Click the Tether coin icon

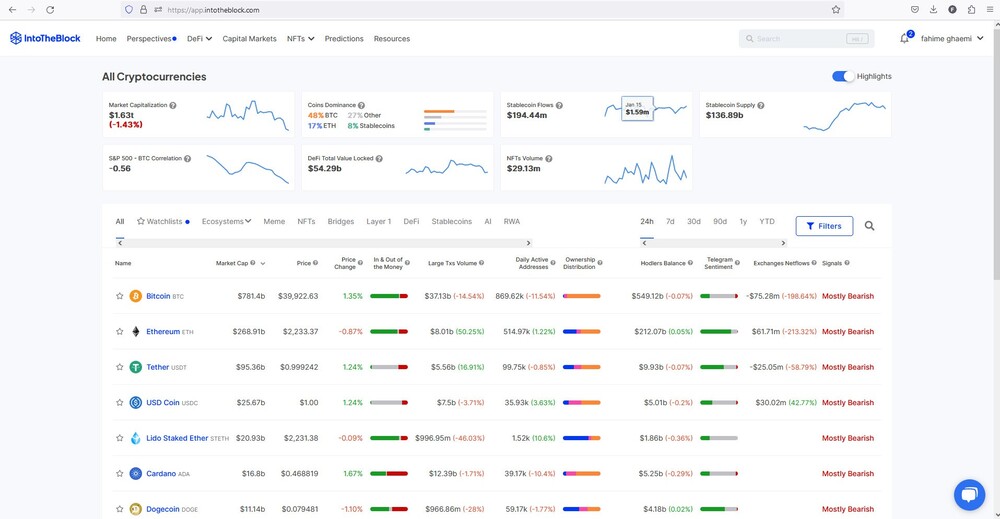point(135,367)
